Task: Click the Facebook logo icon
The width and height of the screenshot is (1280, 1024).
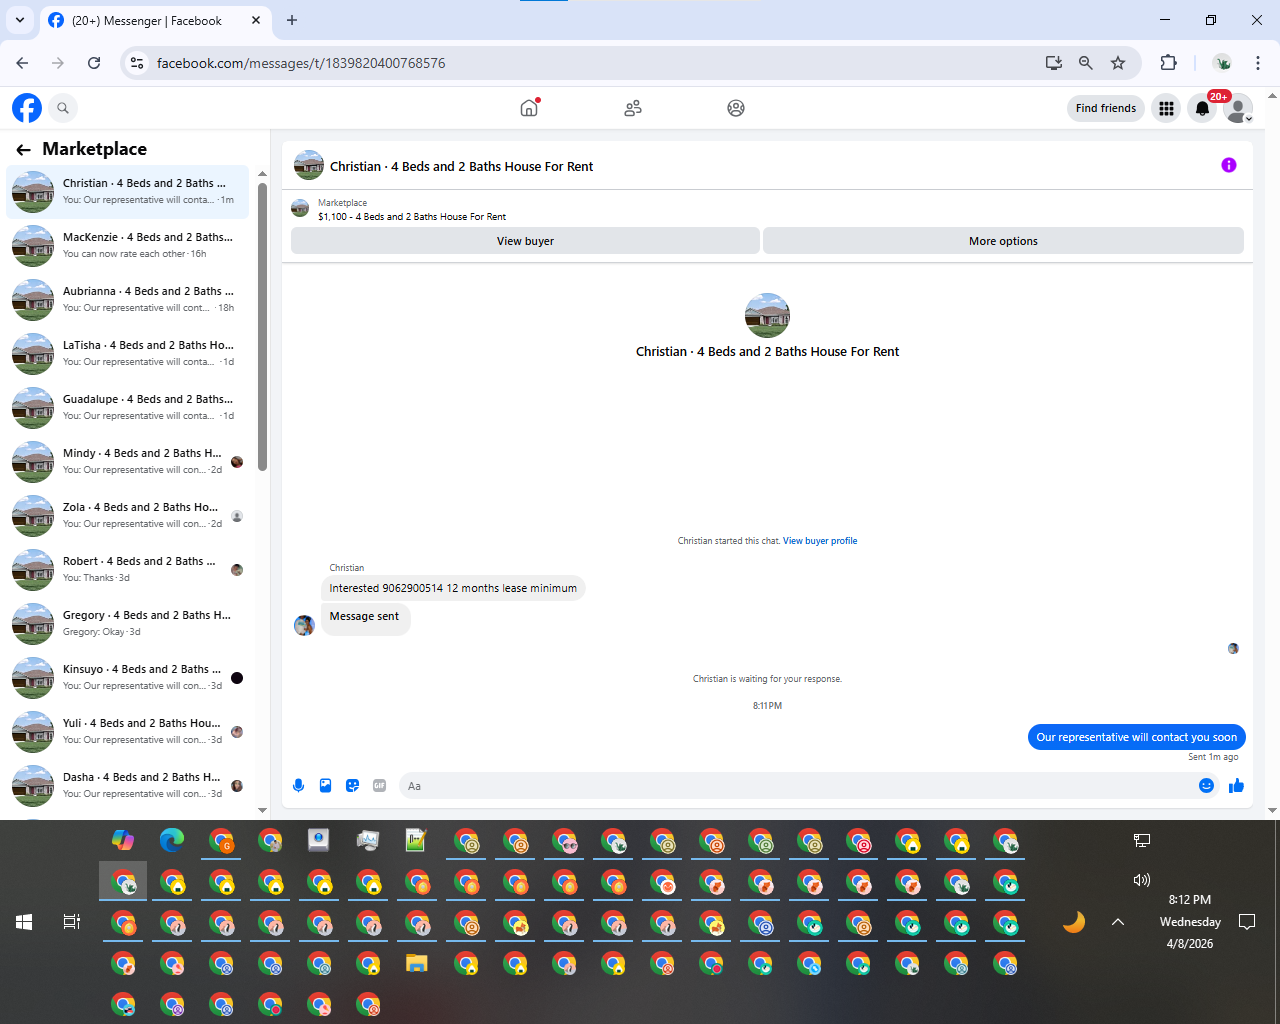Action: [x=27, y=108]
